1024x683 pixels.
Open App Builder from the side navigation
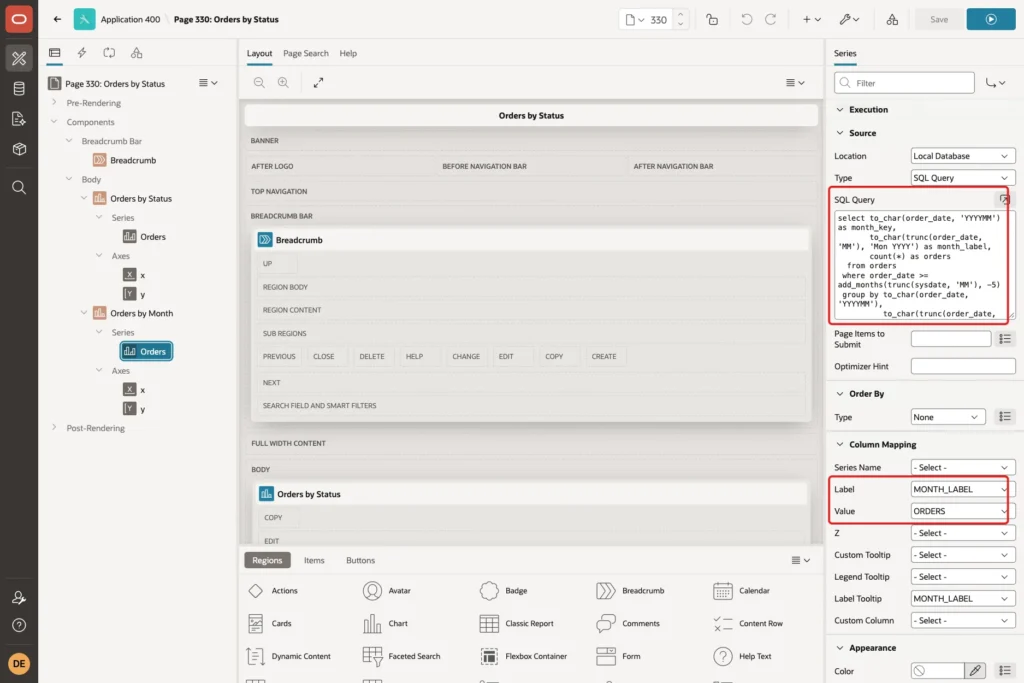coord(19,58)
